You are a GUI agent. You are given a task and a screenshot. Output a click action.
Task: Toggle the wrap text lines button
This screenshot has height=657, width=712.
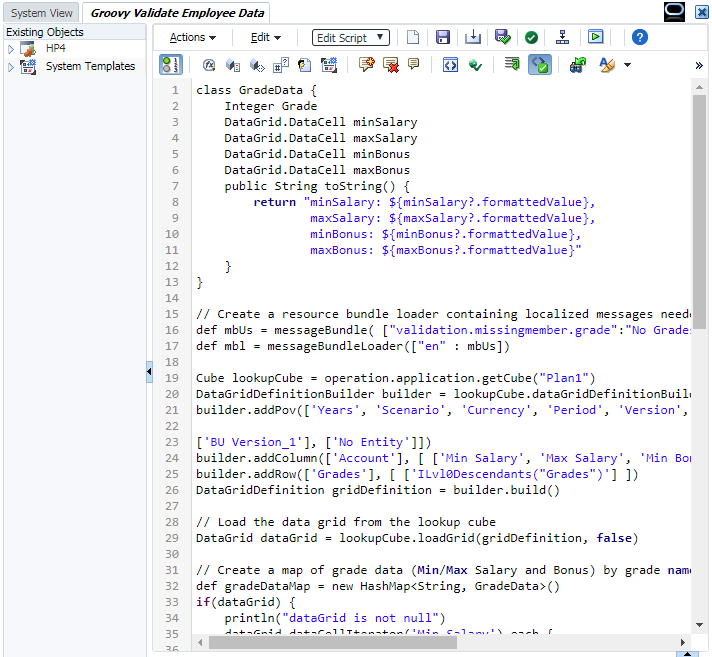[512, 65]
